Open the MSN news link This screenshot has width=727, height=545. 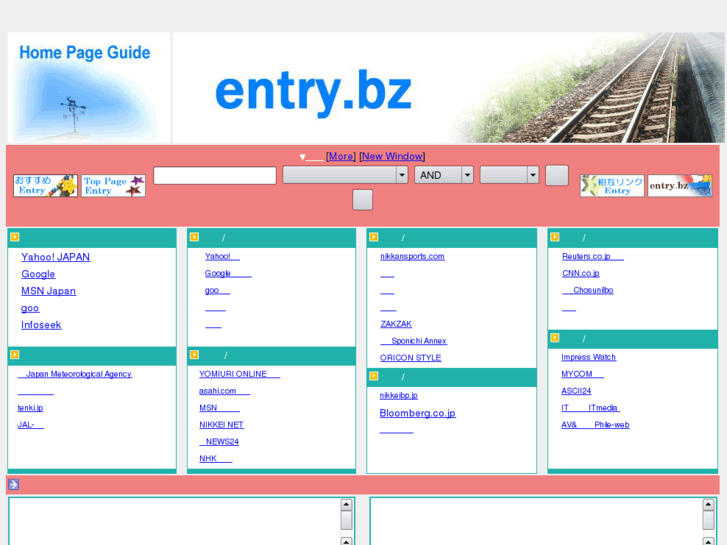click(x=219, y=408)
